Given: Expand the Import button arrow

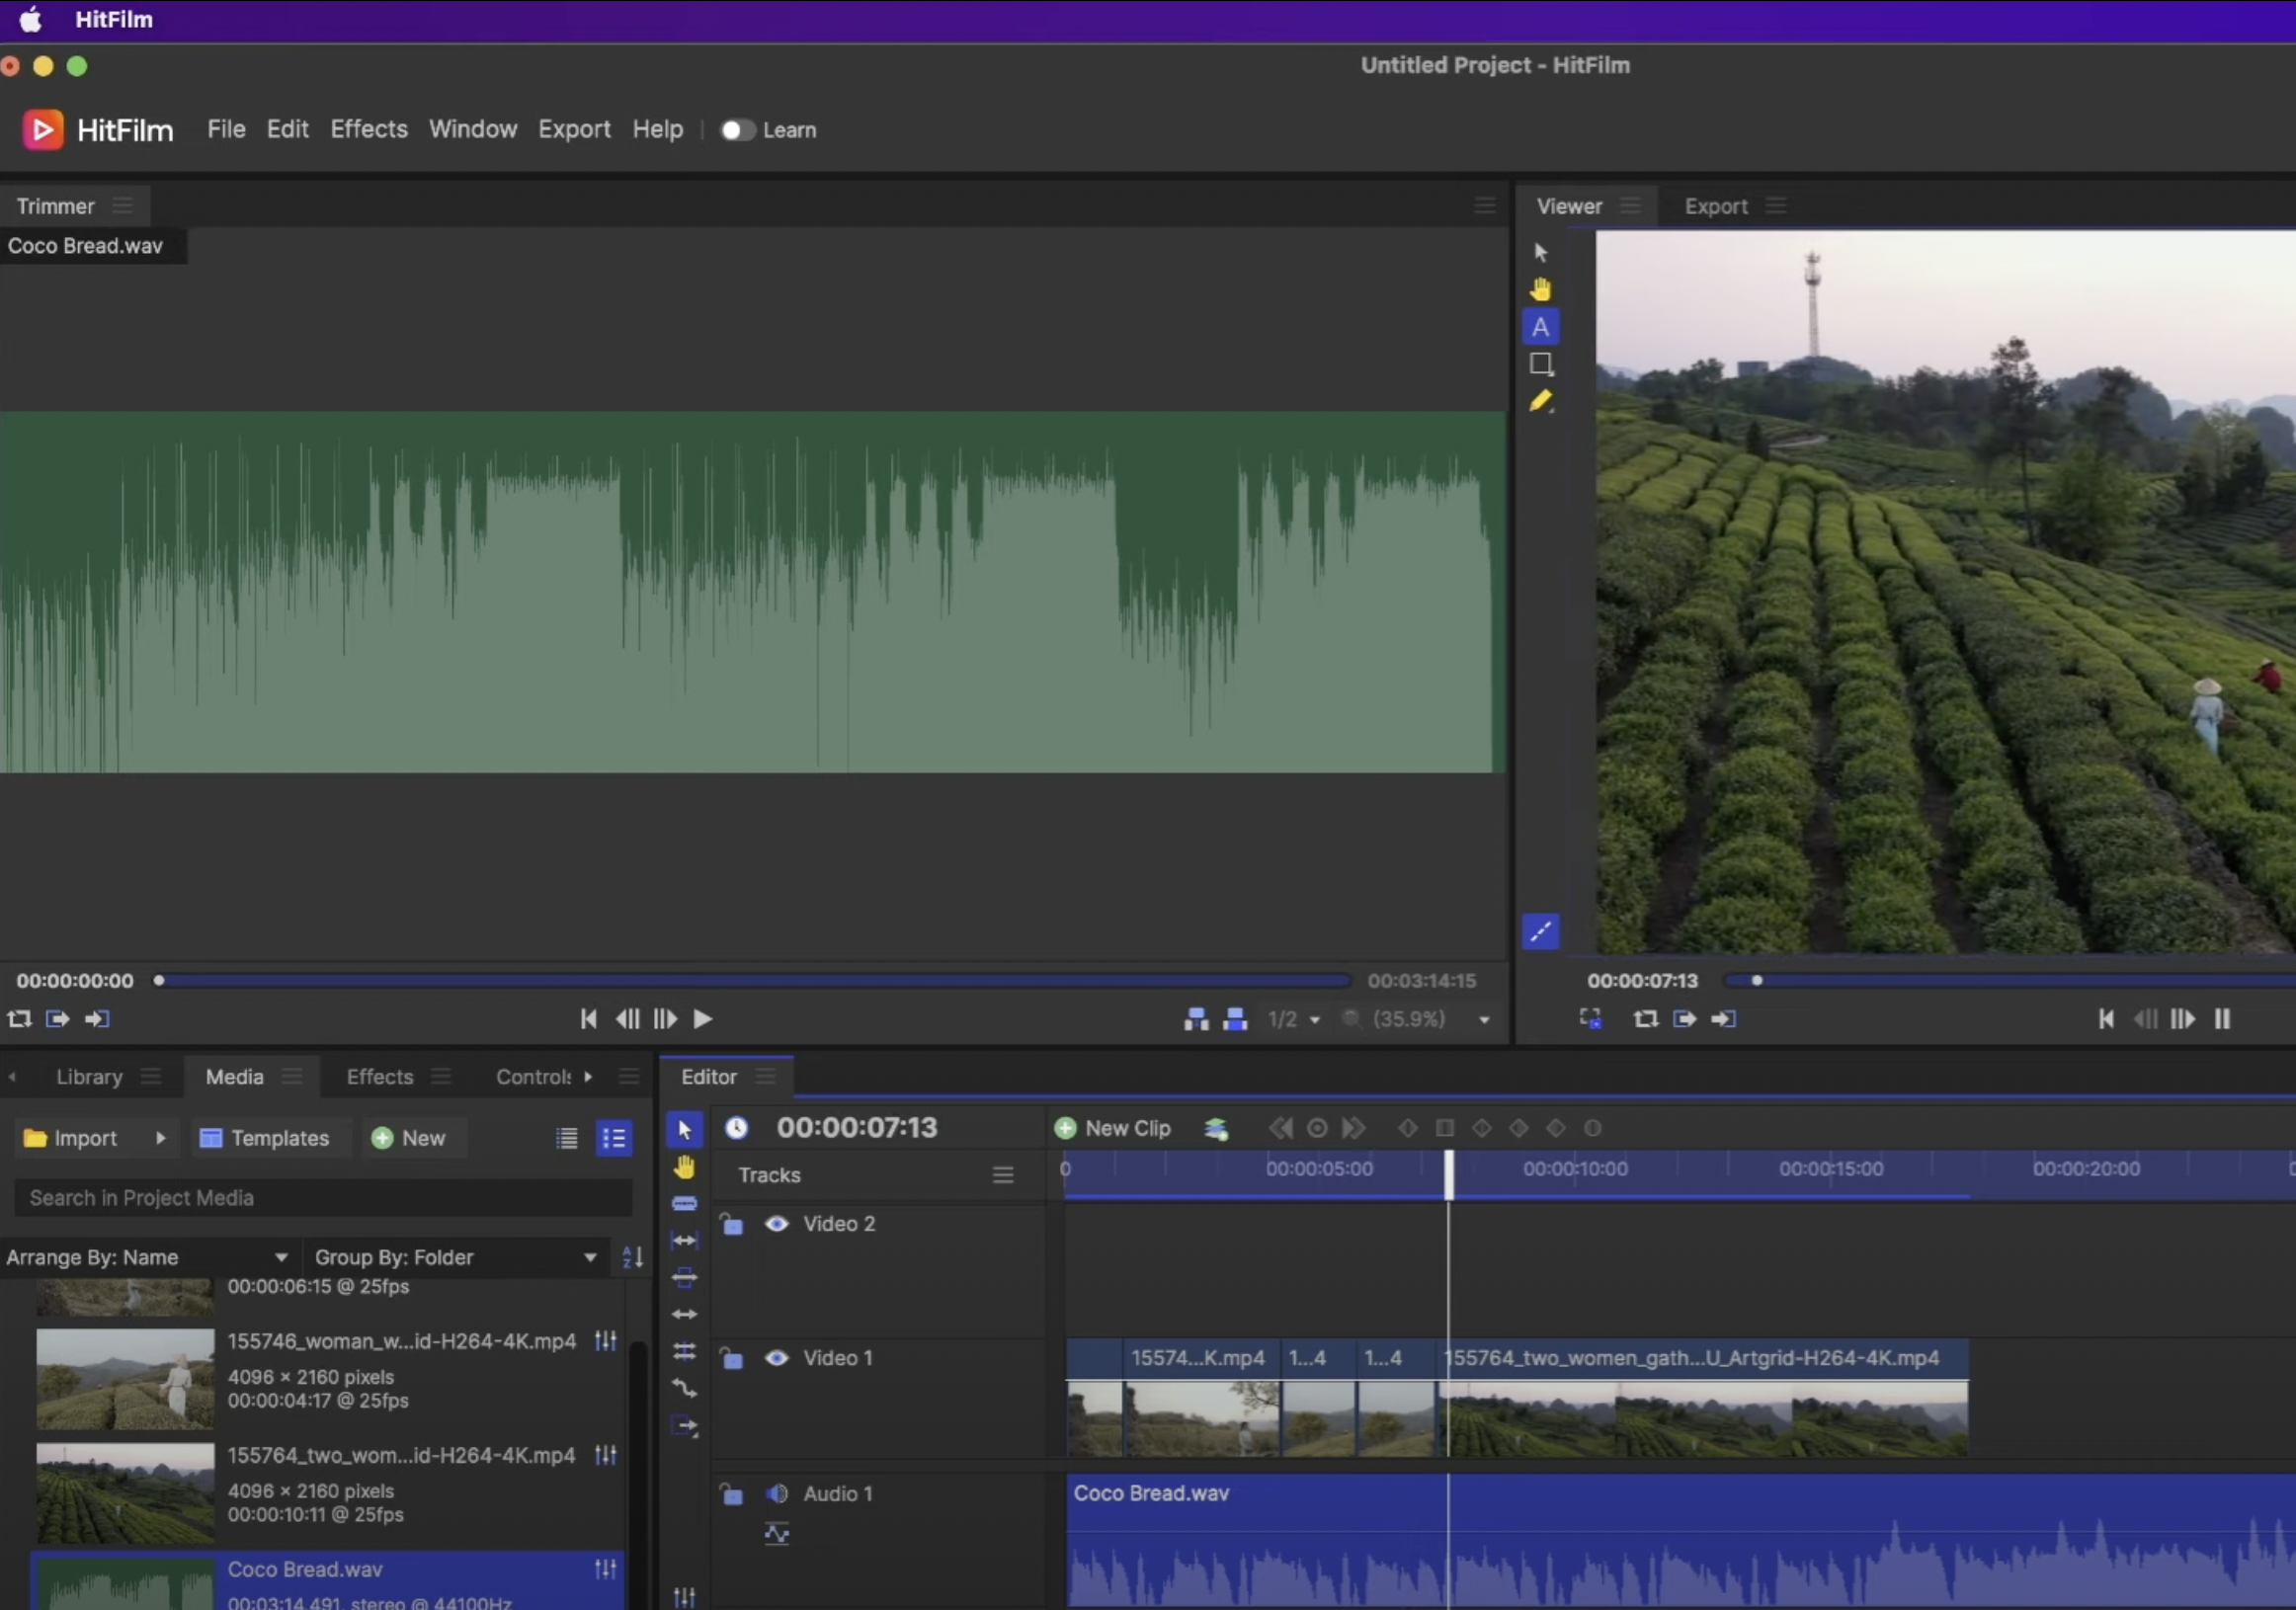Looking at the screenshot, I should pyautogui.click(x=160, y=1138).
